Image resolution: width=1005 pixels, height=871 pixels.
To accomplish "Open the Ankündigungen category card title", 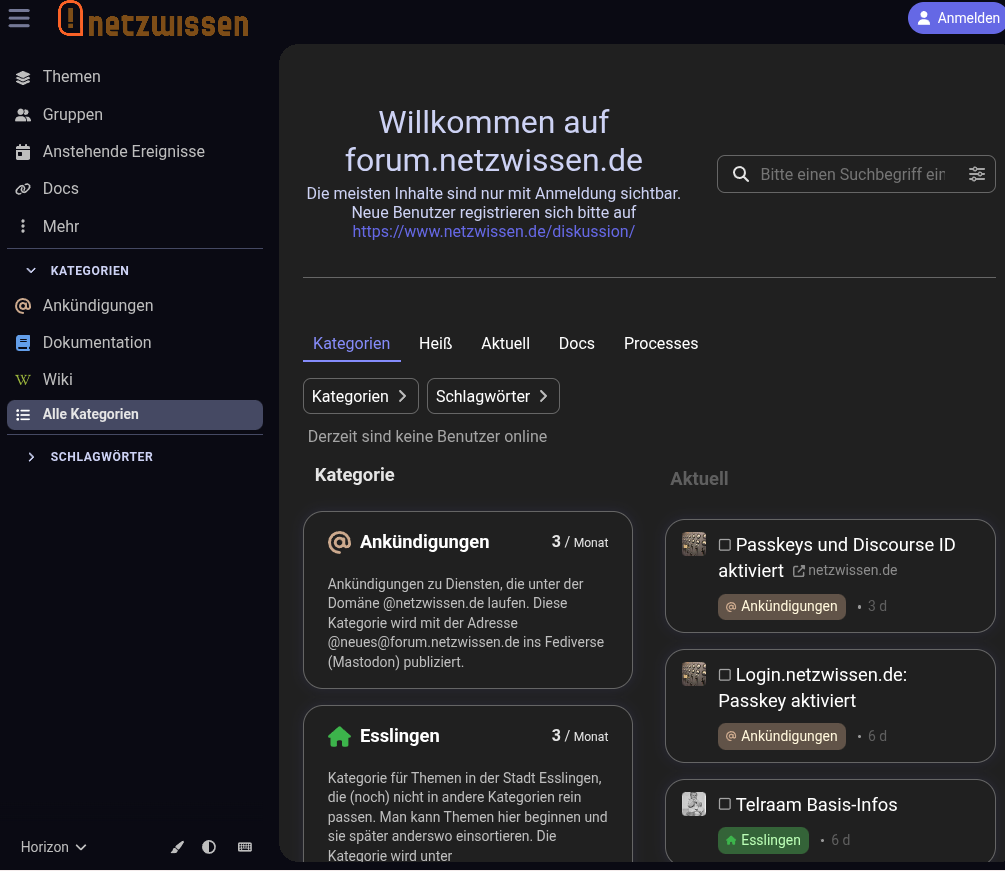I will point(424,542).
